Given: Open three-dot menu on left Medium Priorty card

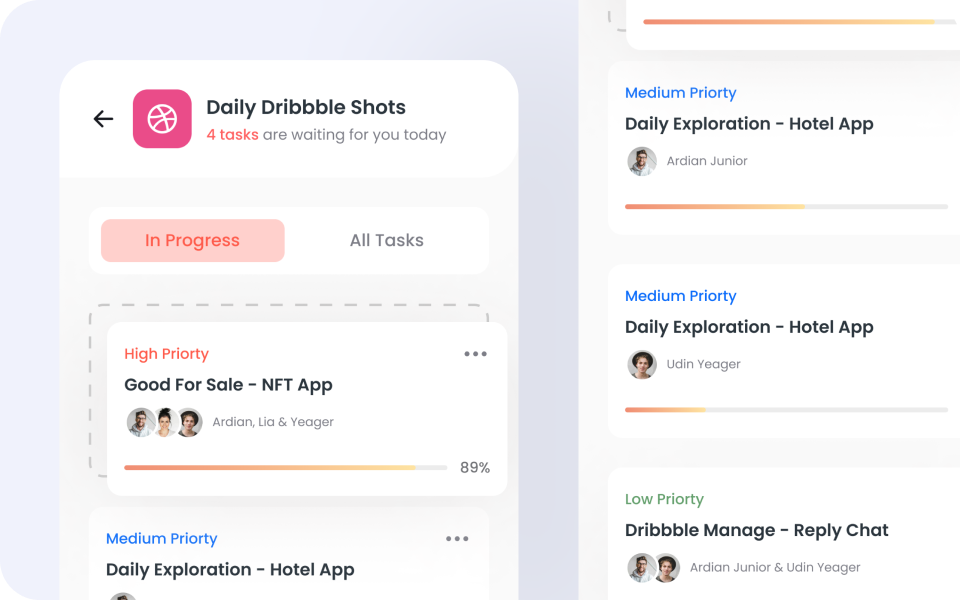Looking at the screenshot, I should point(457,539).
